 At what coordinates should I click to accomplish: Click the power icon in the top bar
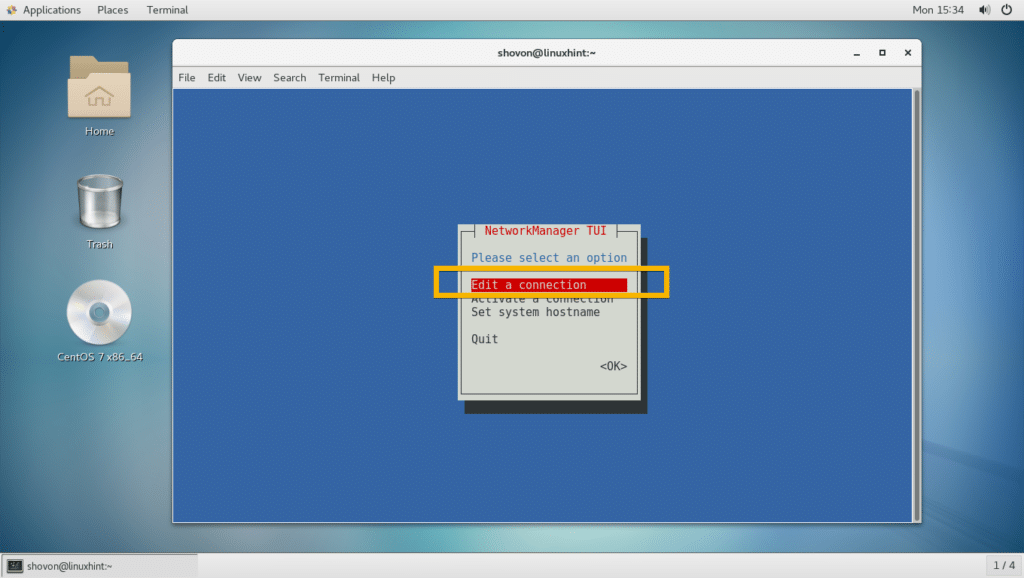1009,9
